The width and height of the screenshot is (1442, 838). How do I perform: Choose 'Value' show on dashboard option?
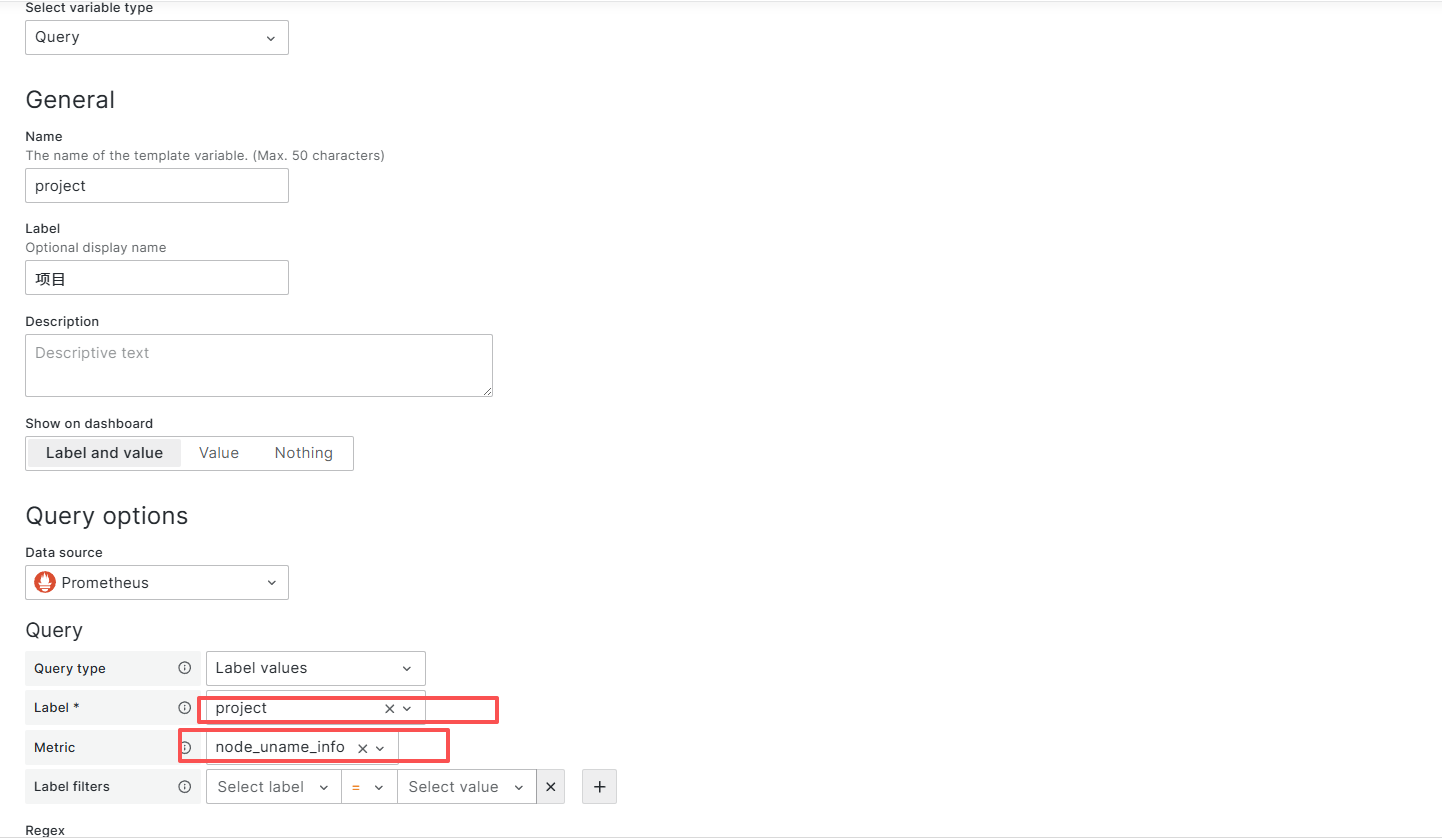tap(219, 453)
